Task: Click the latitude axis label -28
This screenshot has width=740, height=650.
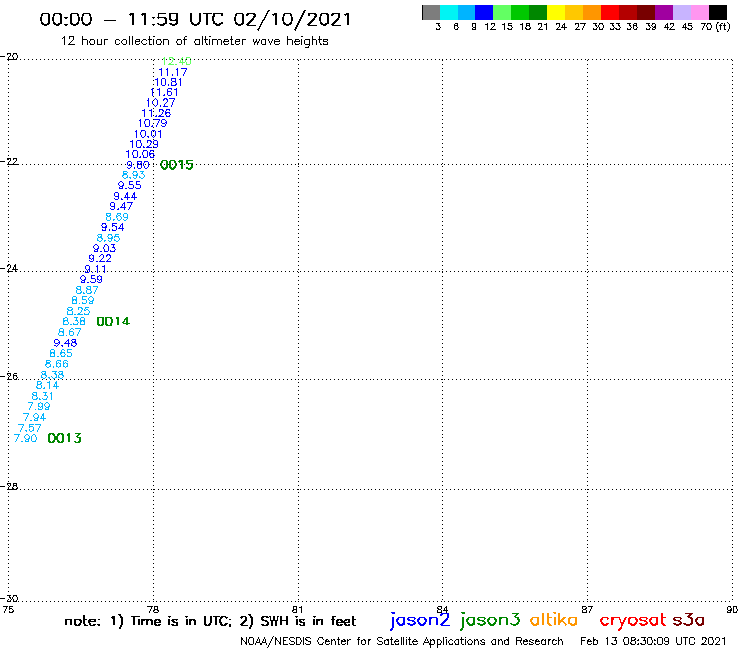Action: click(x=9, y=487)
